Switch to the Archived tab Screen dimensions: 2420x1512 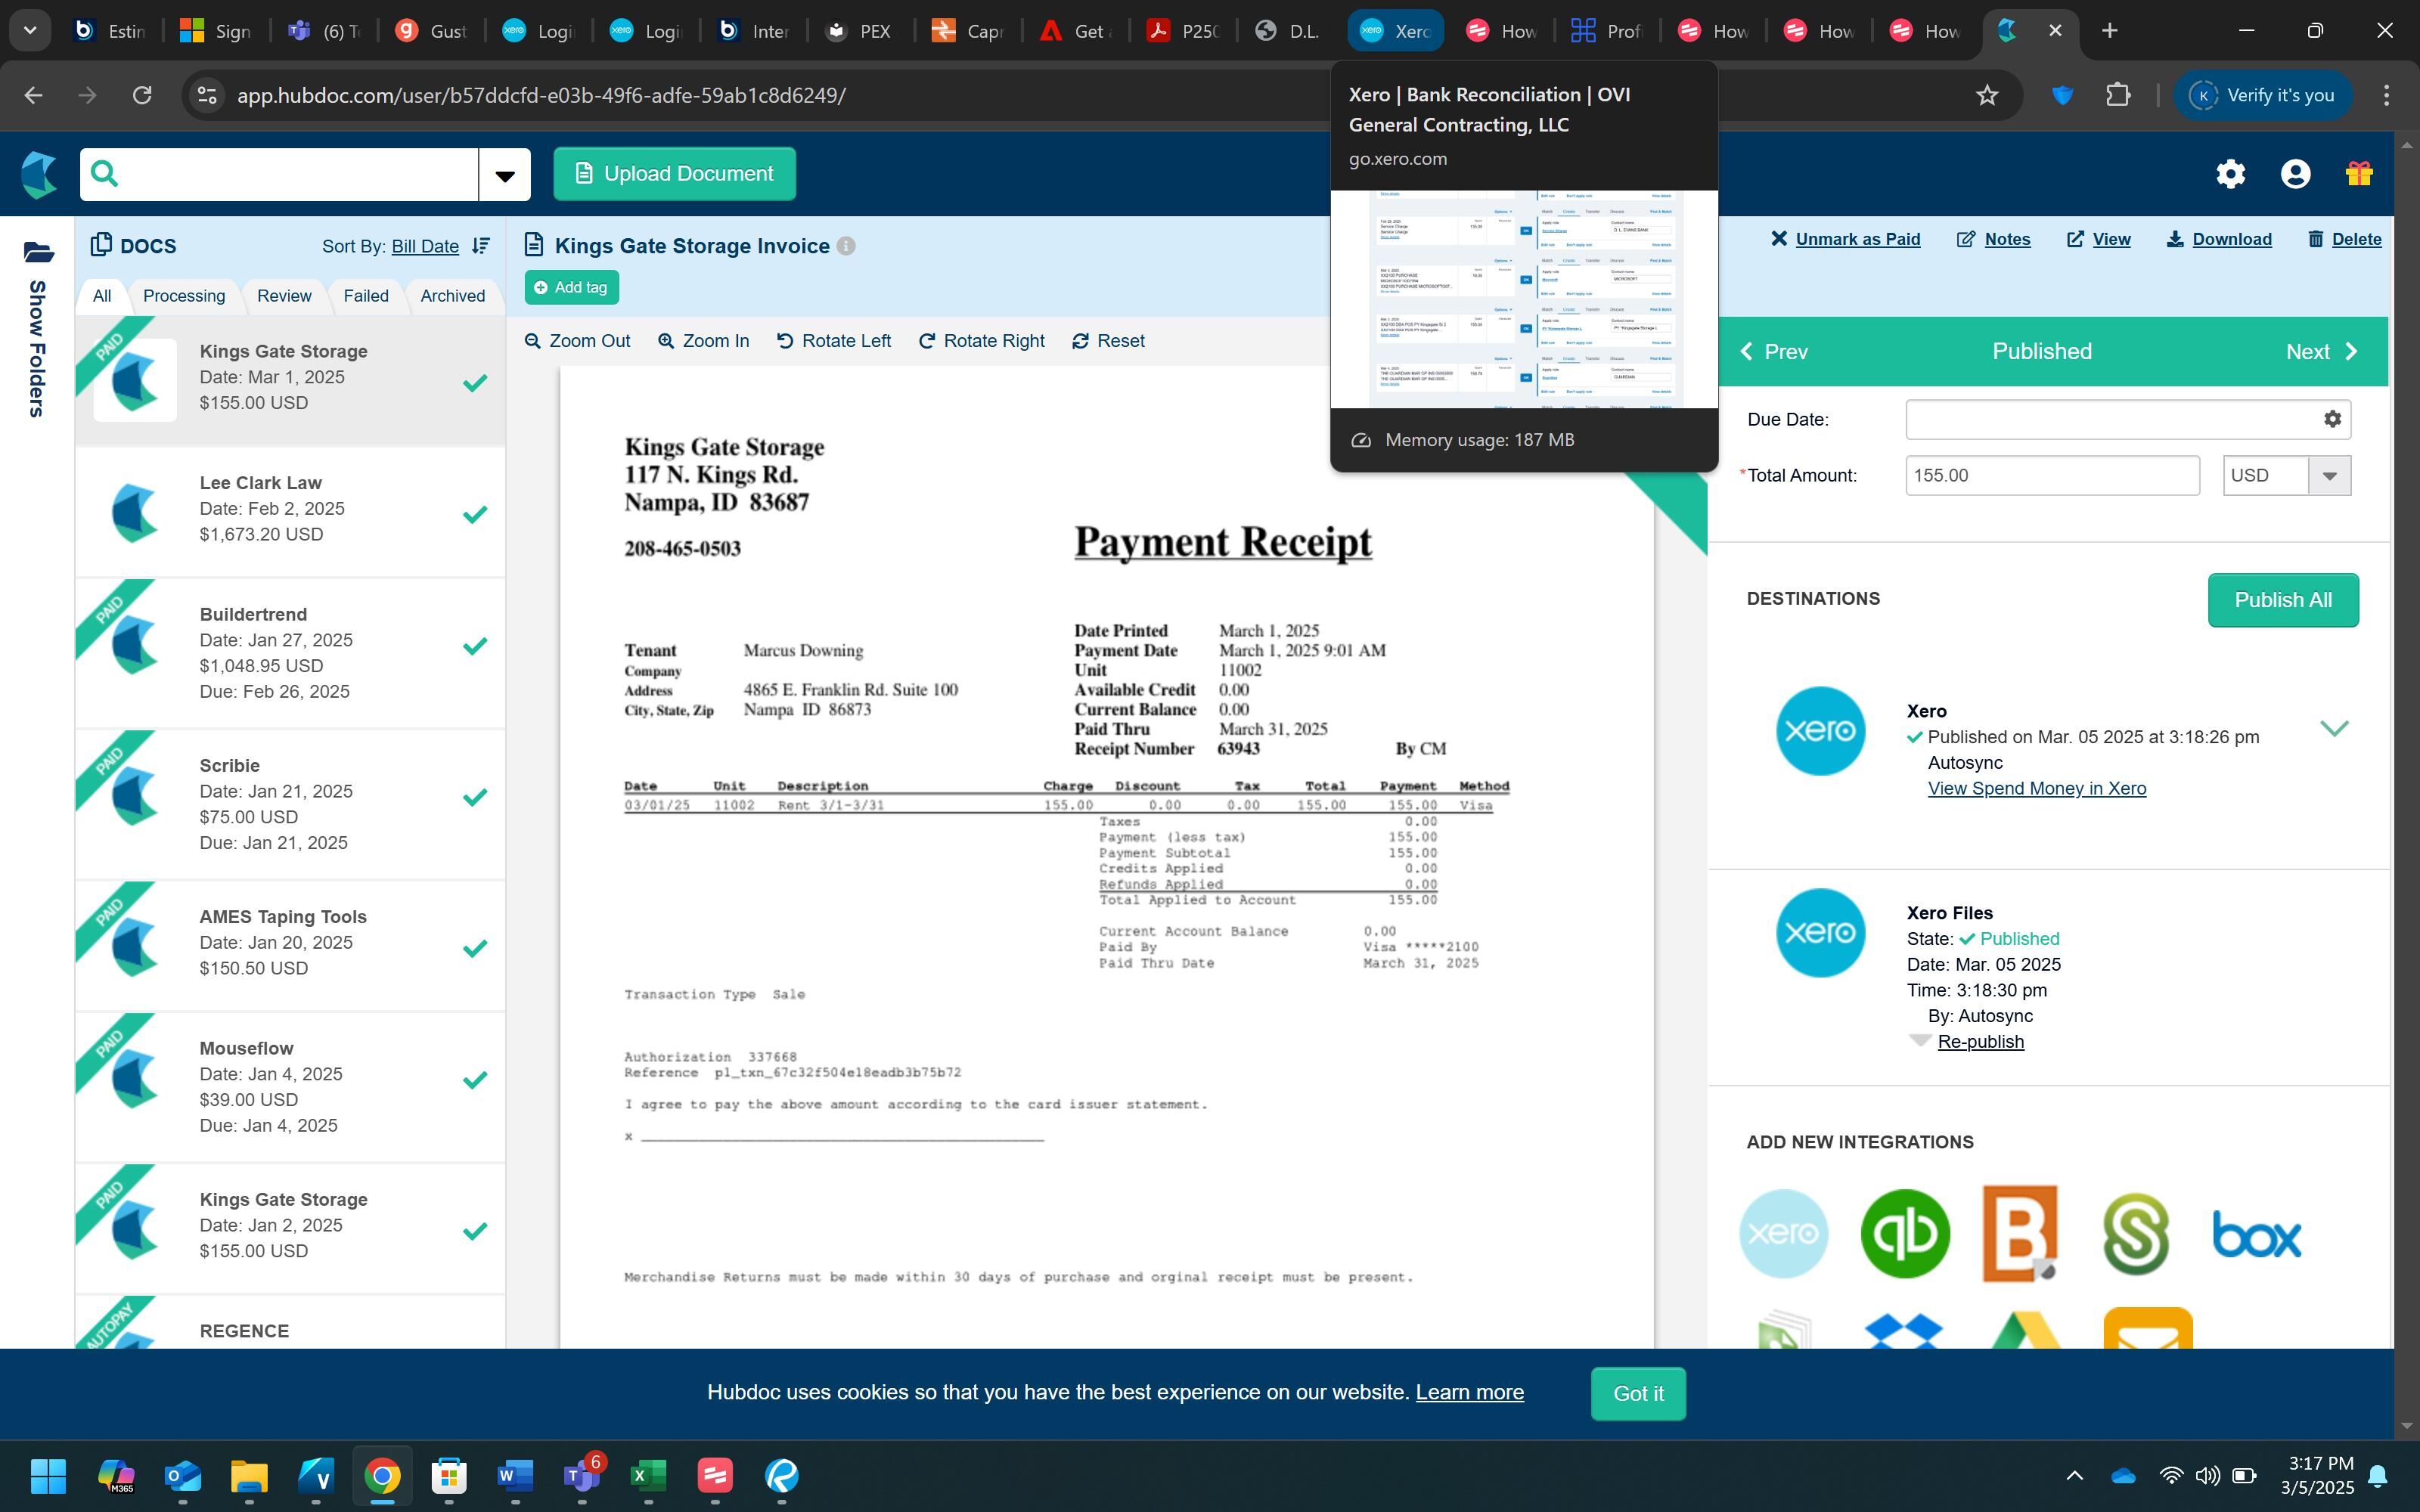pos(452,296)
